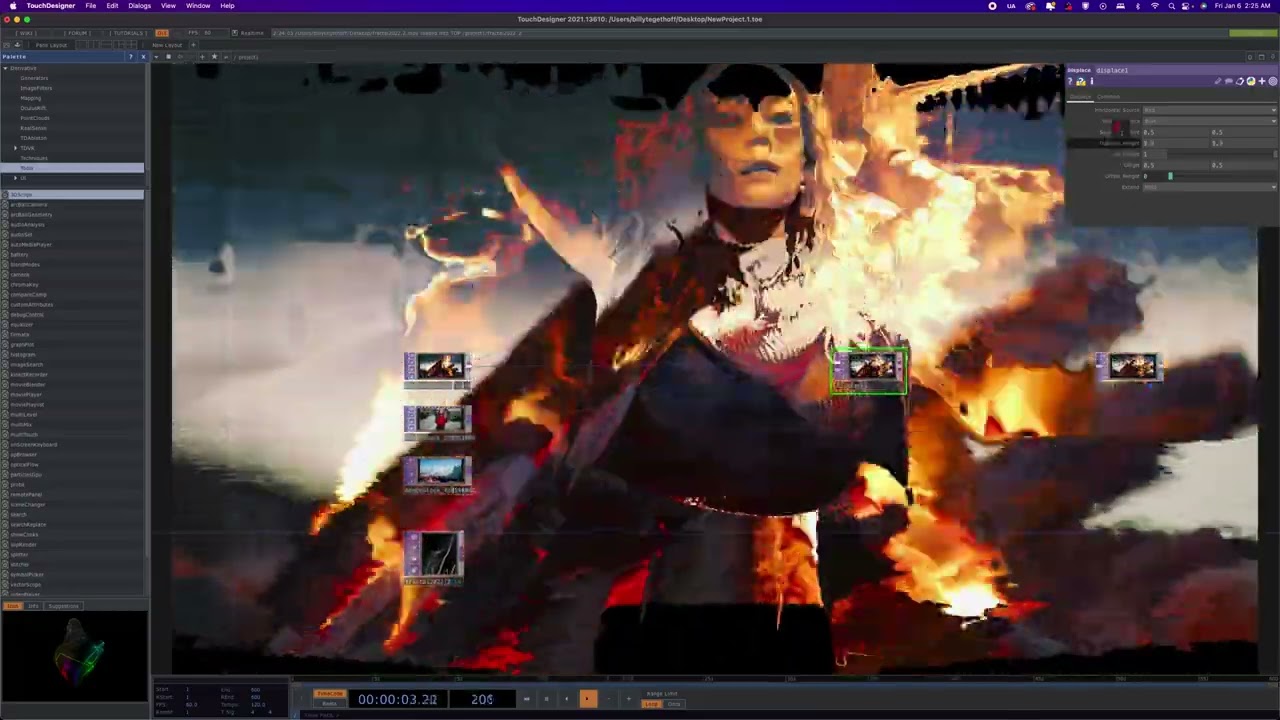Viewport: 1280px width, 720px height.
Task: Click the timecode readout field
Action: coord(398,699)
